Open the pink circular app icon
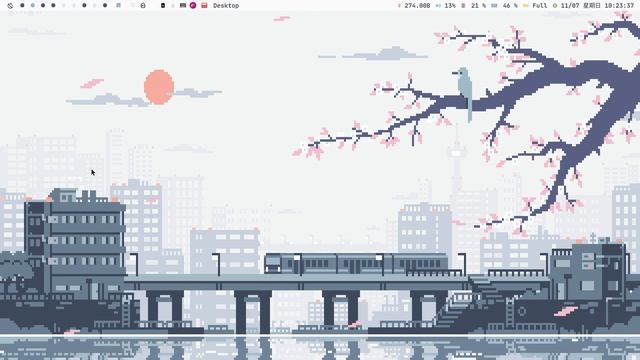 click(193, 6)
